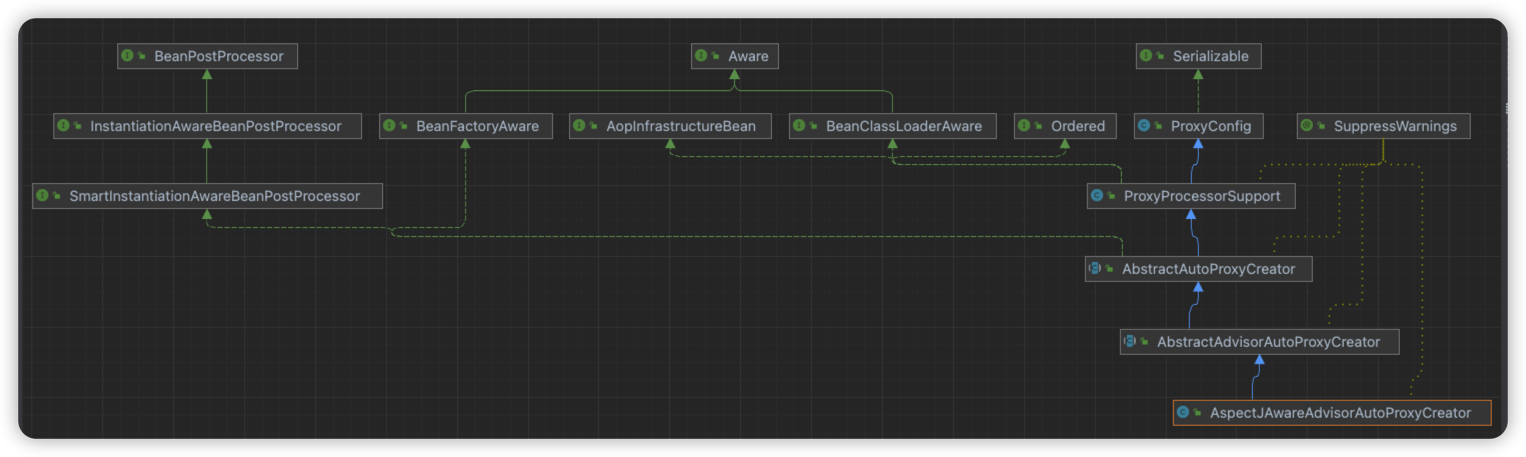The image size is (1526, 457).
Task: Select the AopInfrastructureBean node
Action: [x=670, y=127]
